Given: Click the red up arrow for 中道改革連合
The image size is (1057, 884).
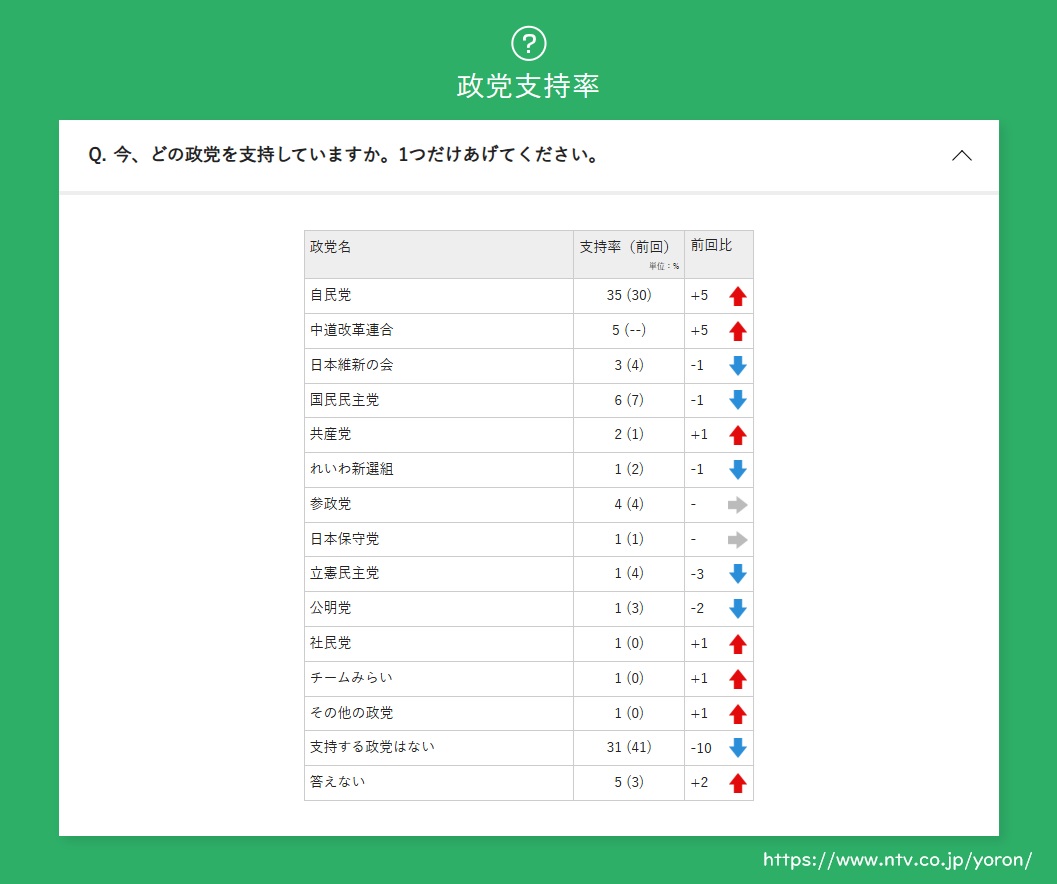Looking at the screenshot, I should pos(738,331).
